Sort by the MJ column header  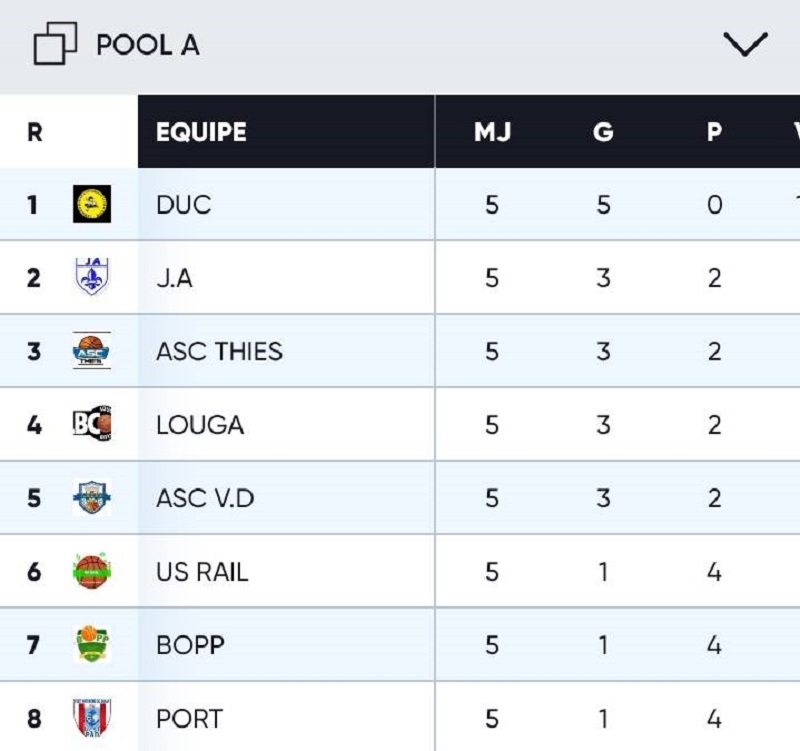click(x=492, y=132)
